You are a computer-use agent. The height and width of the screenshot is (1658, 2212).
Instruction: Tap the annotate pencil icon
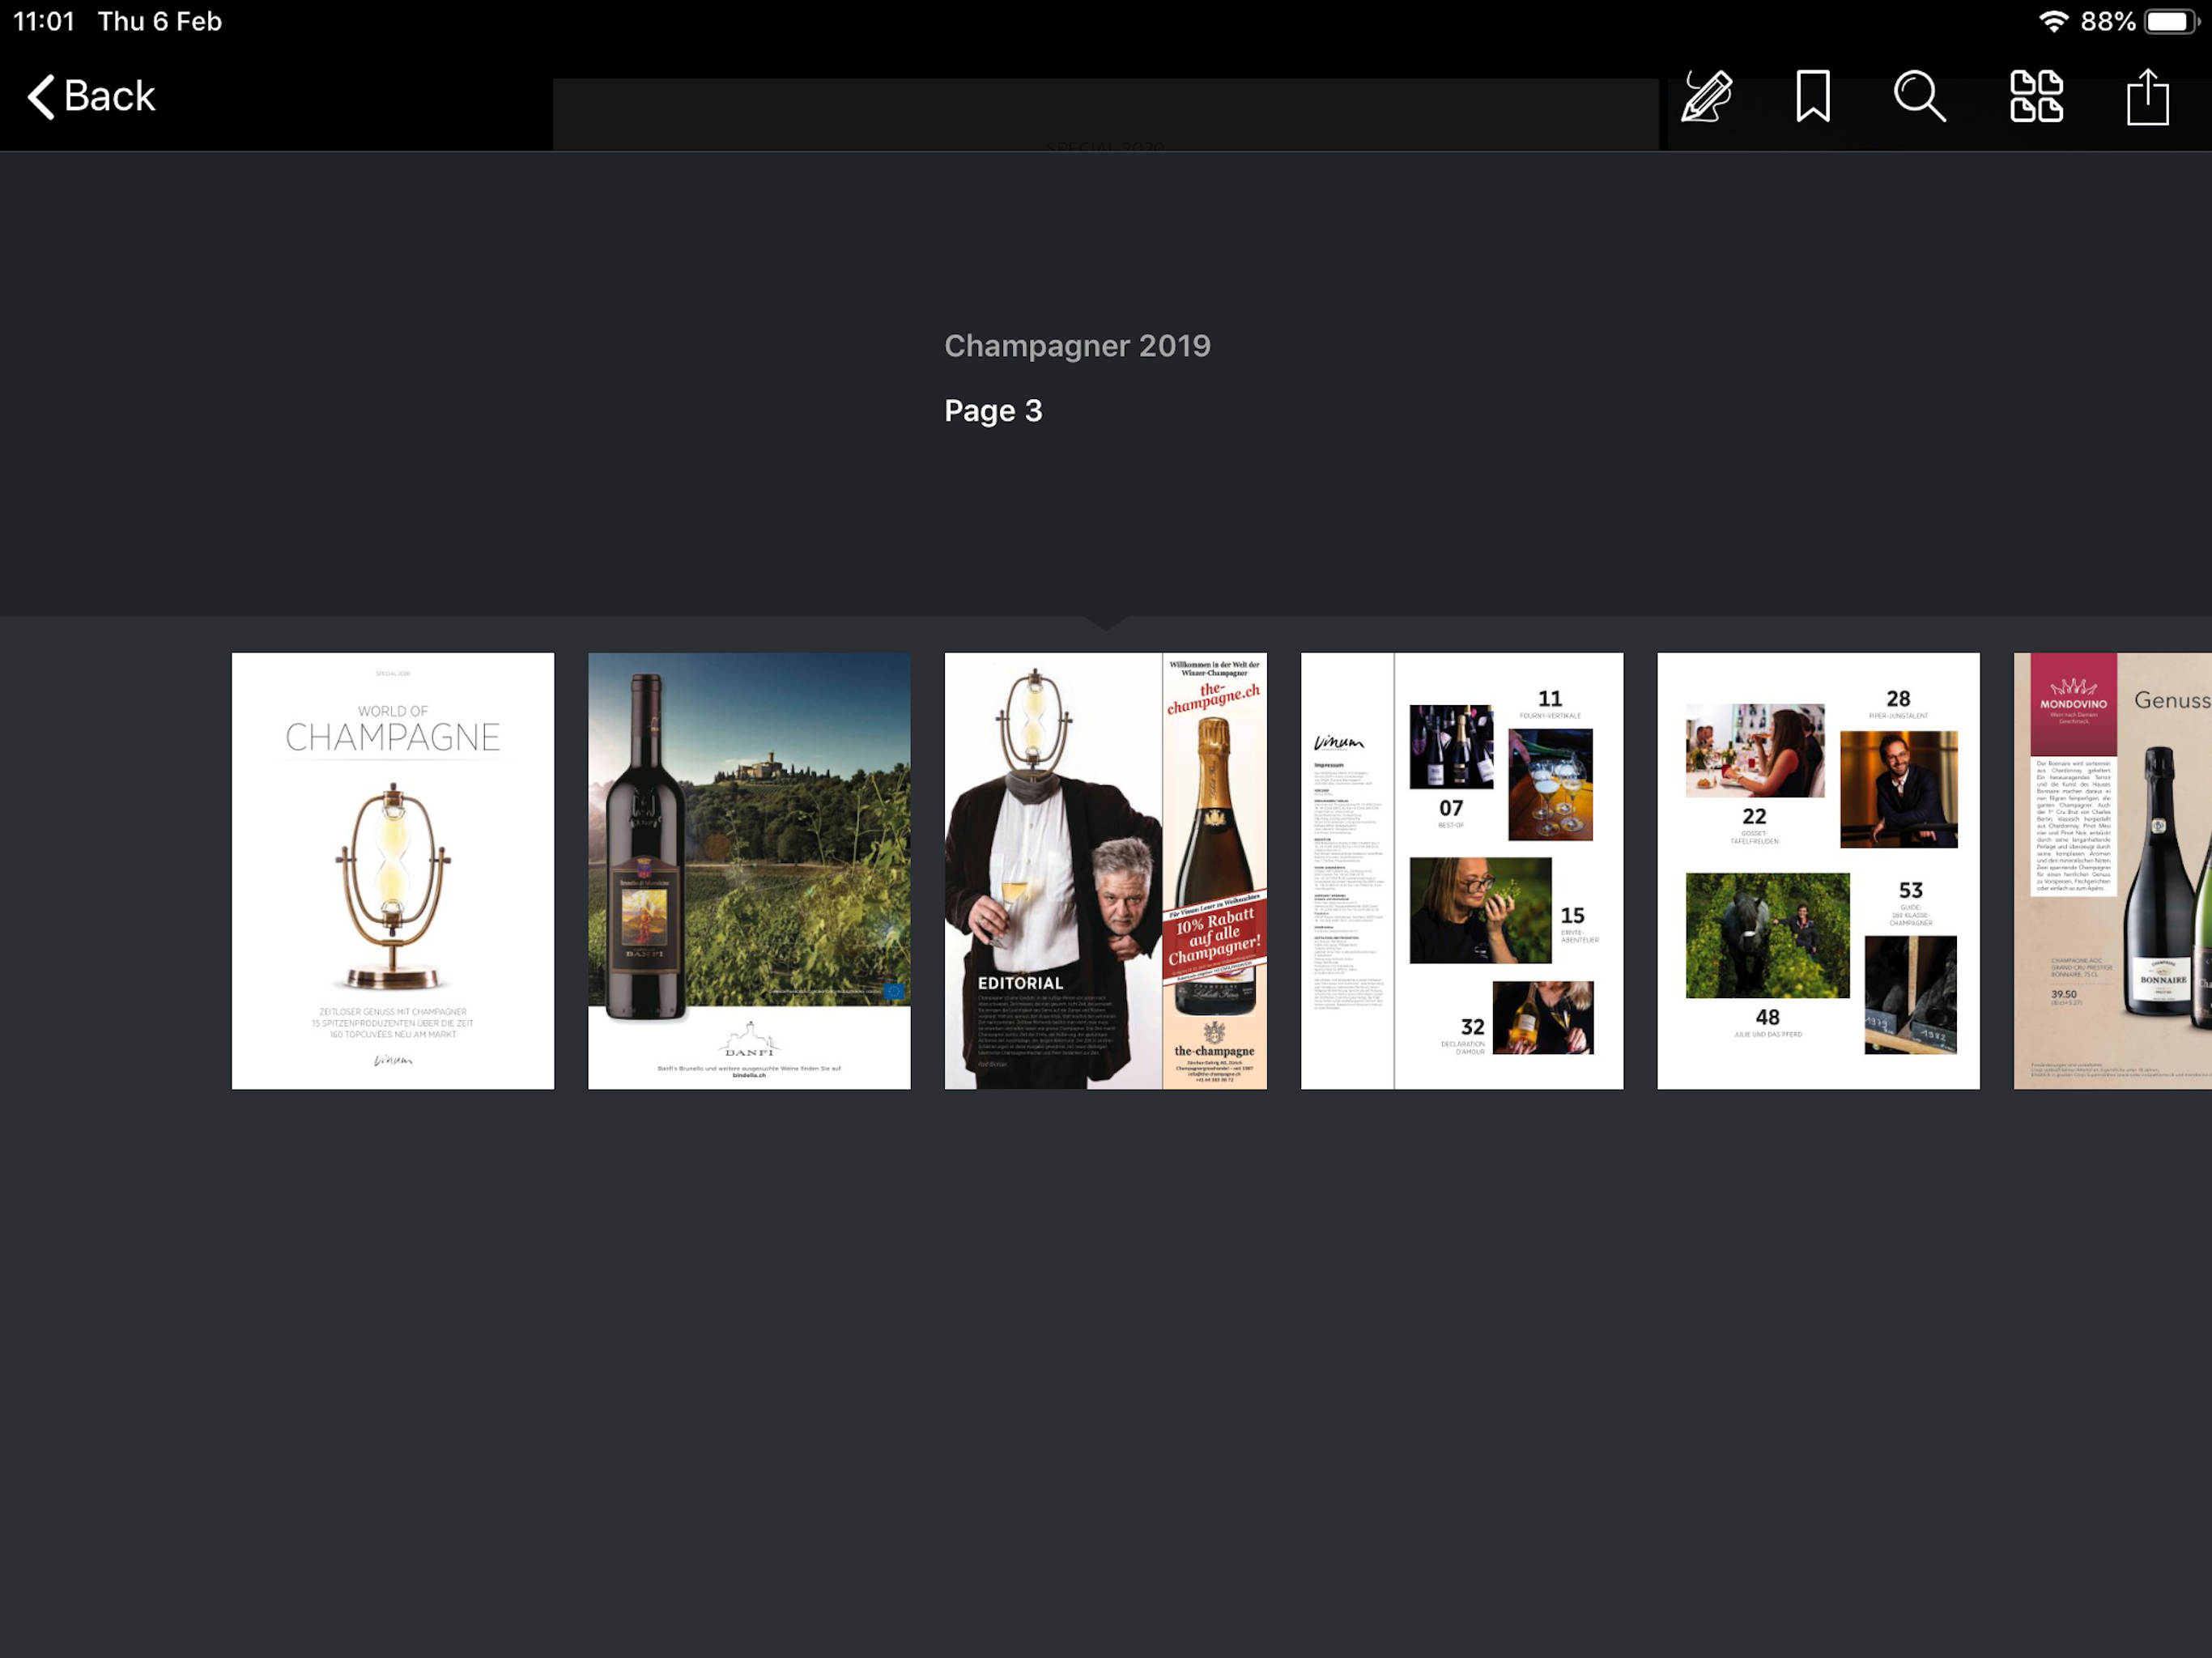[1706, 97]
